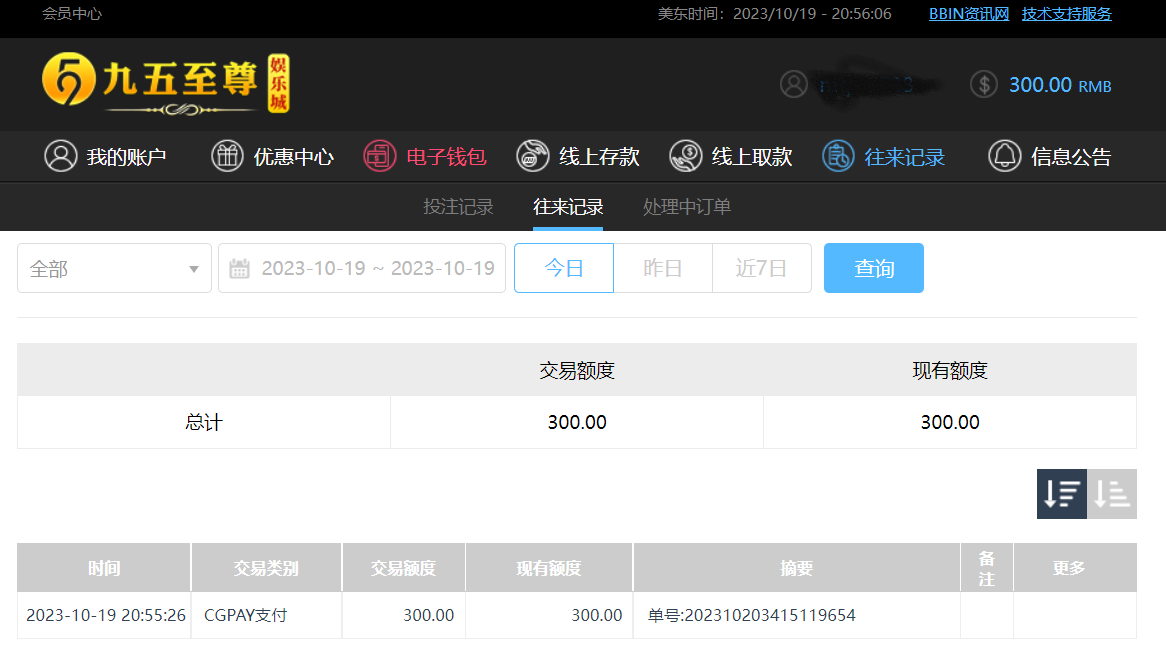Image resolution: width=1166 pixels, height=657 pixels.
Task: Select the 近7日 date filter
Action: [761, 268]
